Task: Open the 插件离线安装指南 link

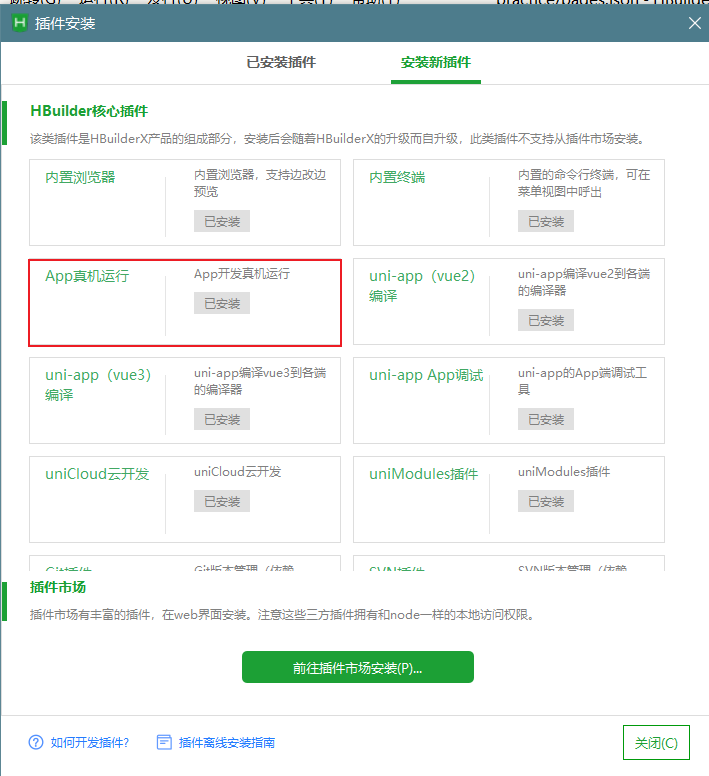Action: click(x=227, y=742)
